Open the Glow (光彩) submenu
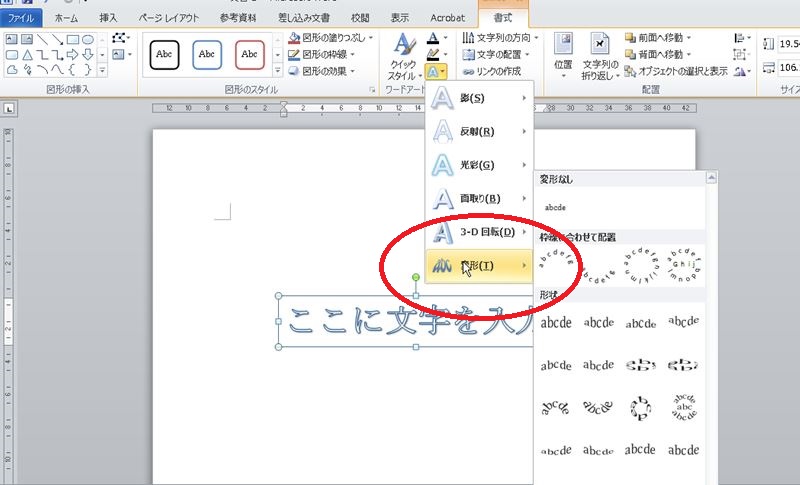This screenshot has width=800, height=485. tap(478, 164)
